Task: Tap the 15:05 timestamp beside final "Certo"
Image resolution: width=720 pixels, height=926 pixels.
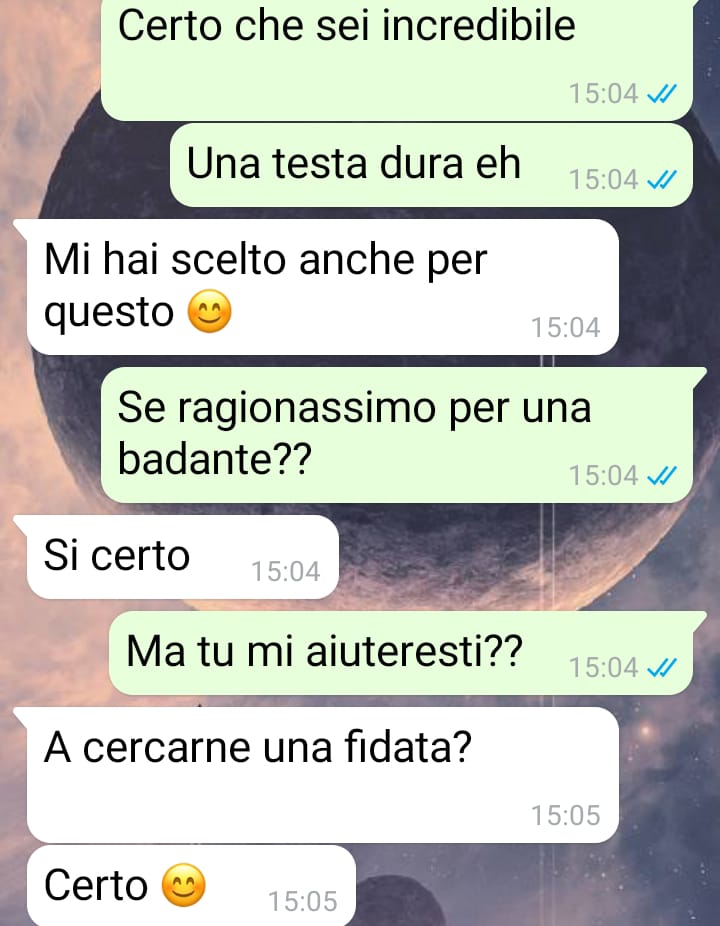Action: pos(303,901)
